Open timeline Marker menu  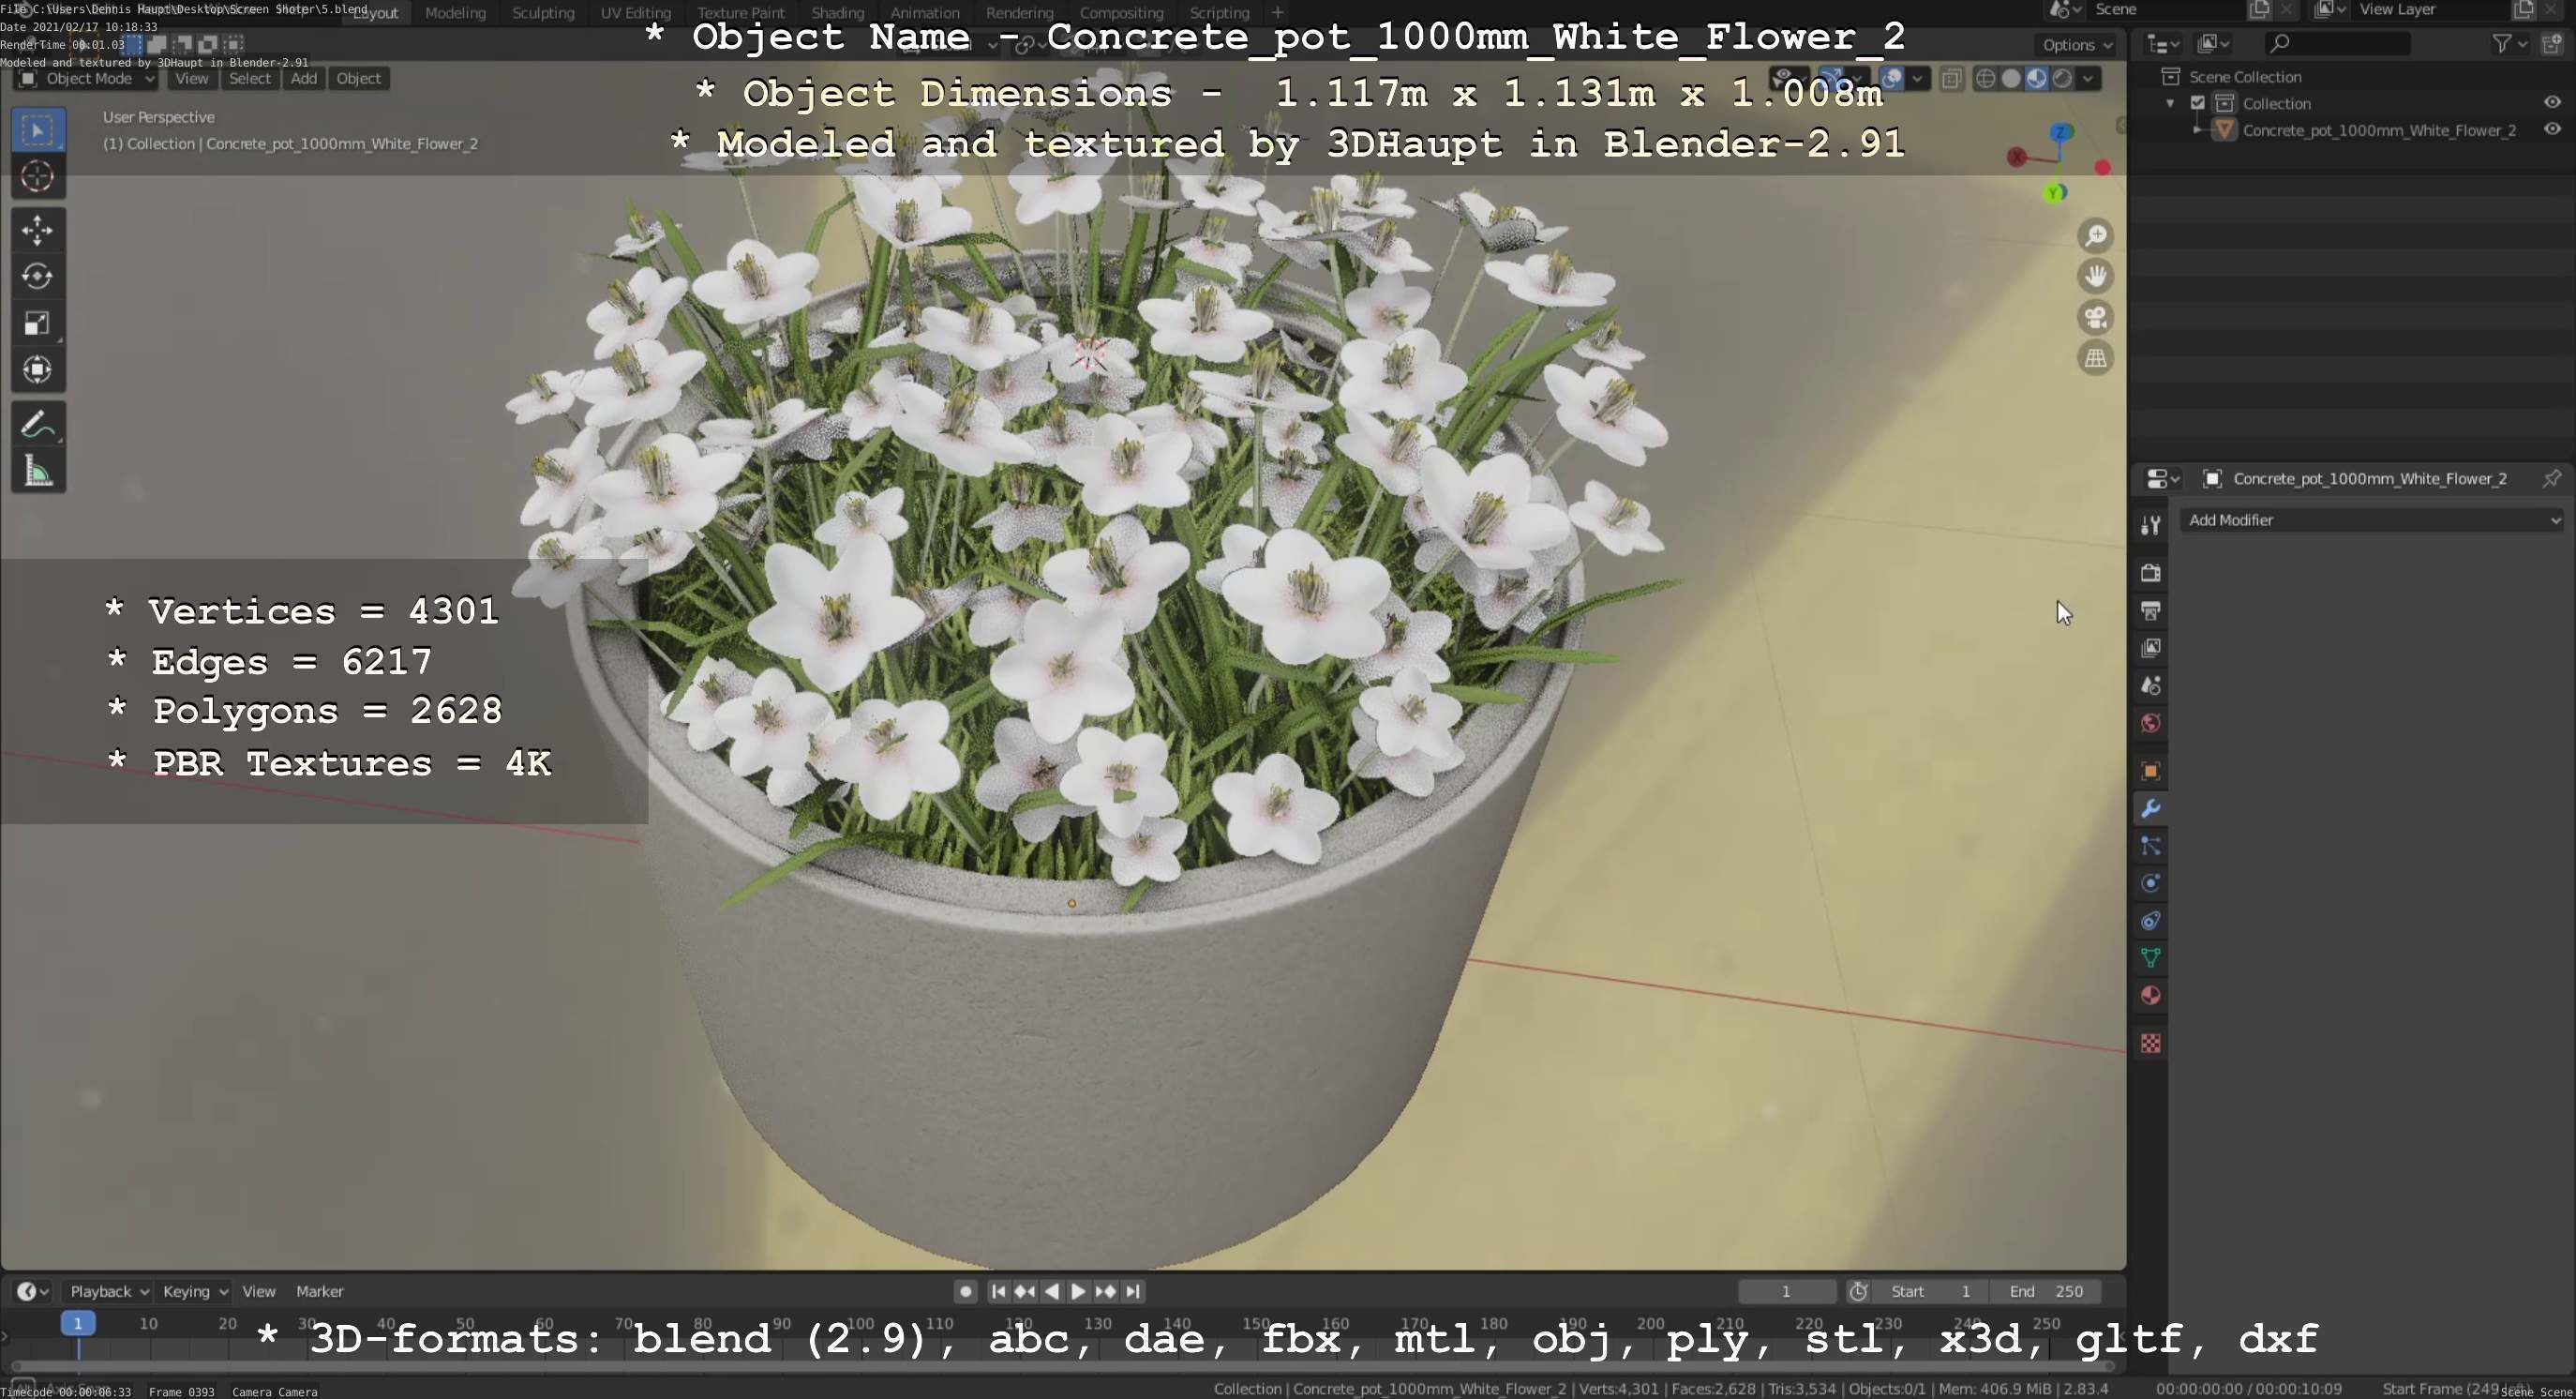click(319, 1291)
